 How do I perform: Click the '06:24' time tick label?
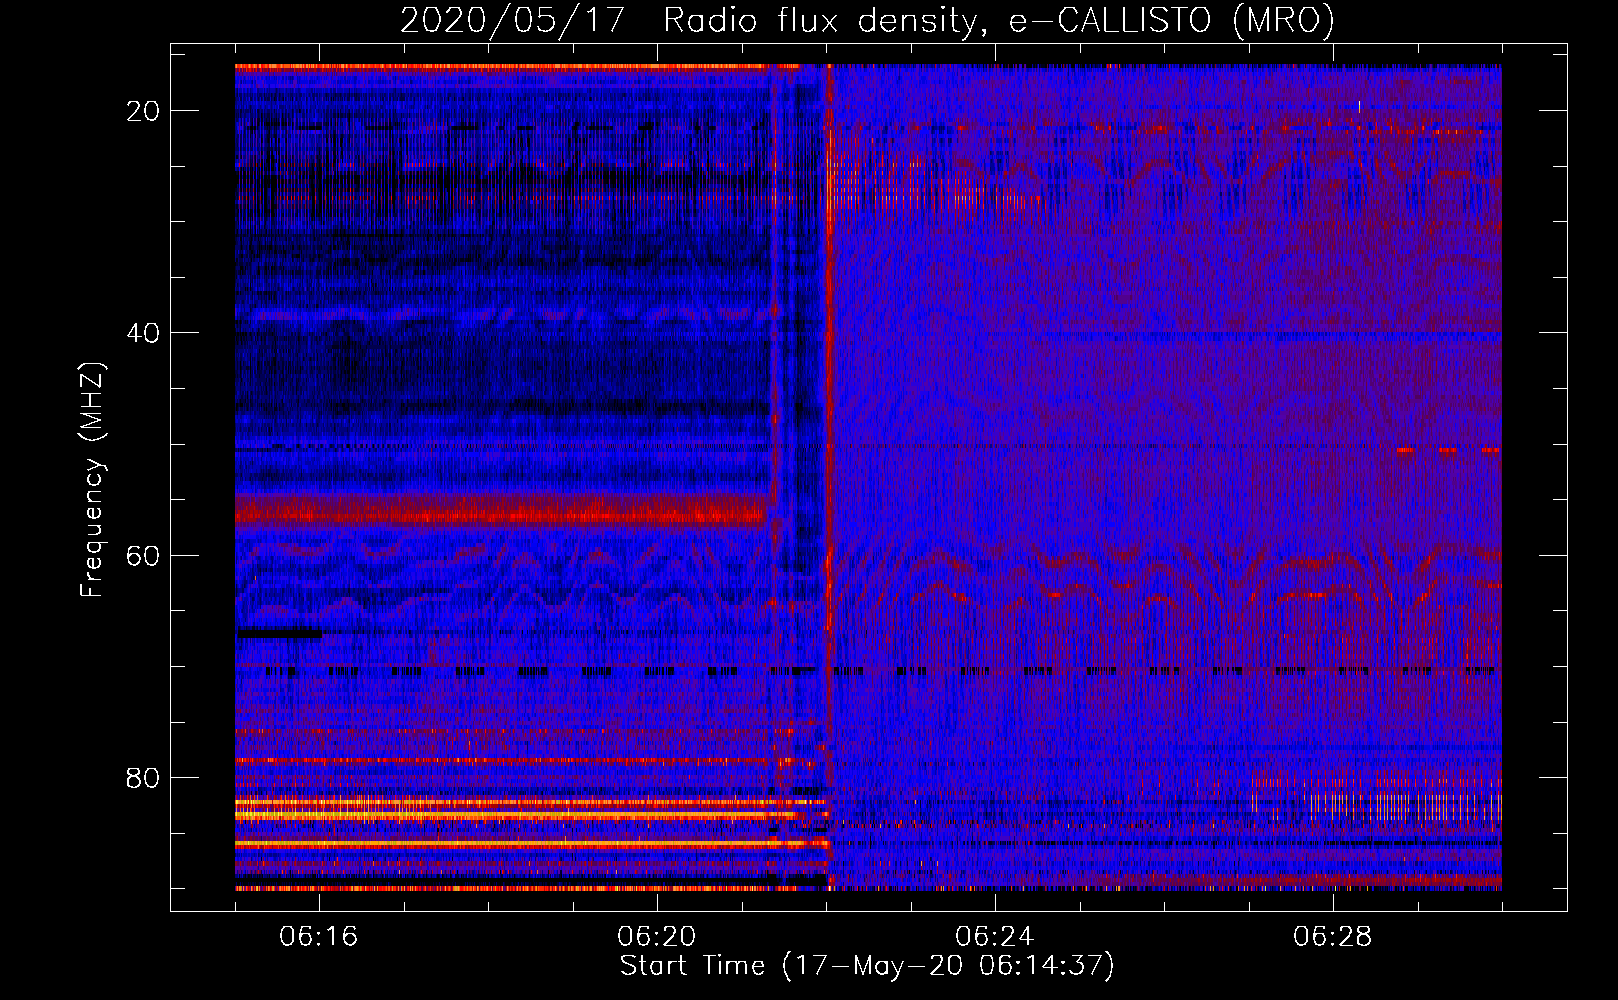[995, 937]
